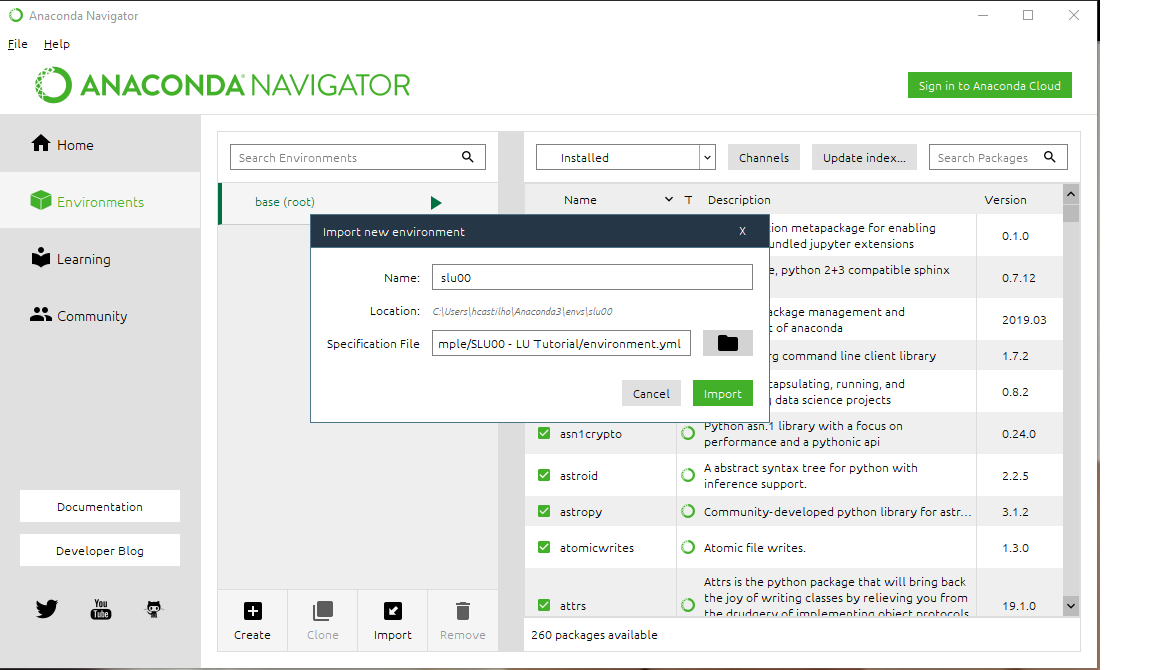Screen dimensions: 1152x670
Task: Click the Clone environment icon
Action: pyautogui.click(x=323, y=611)
